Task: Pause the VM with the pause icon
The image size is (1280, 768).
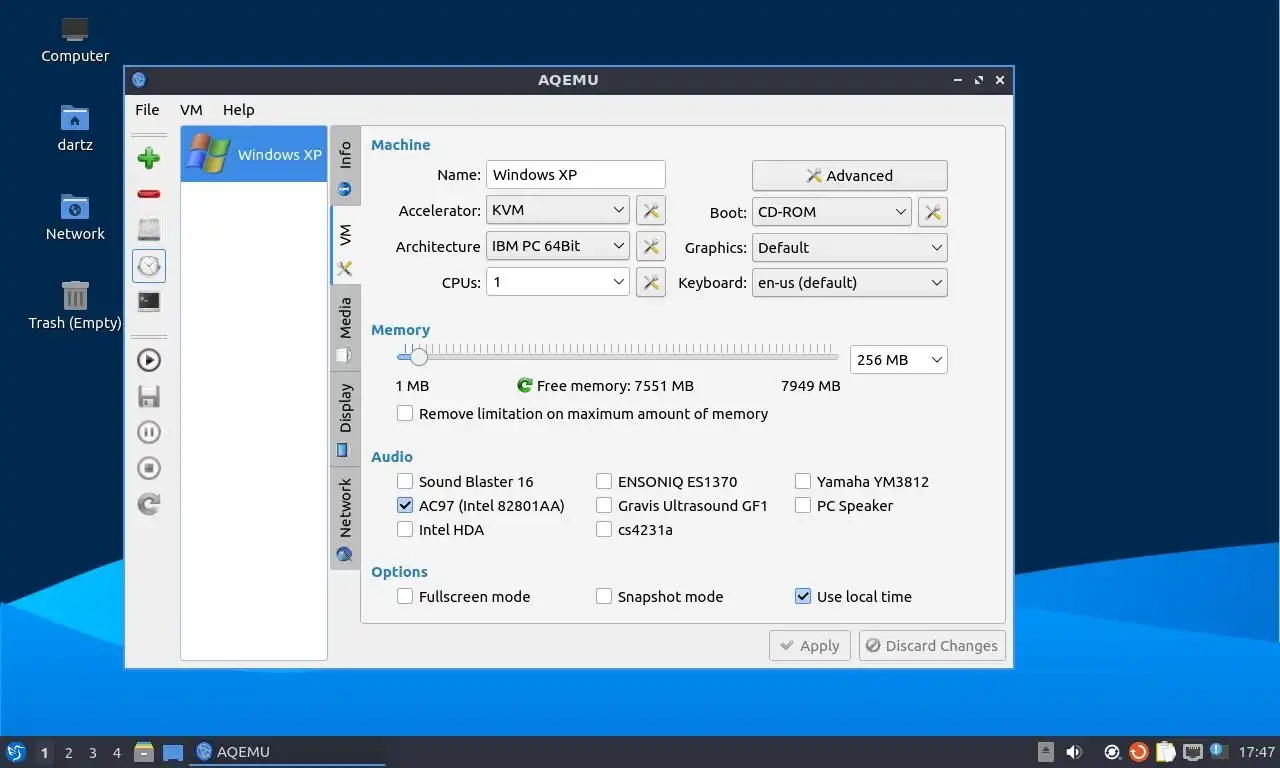Action: (x=149, y=432)
